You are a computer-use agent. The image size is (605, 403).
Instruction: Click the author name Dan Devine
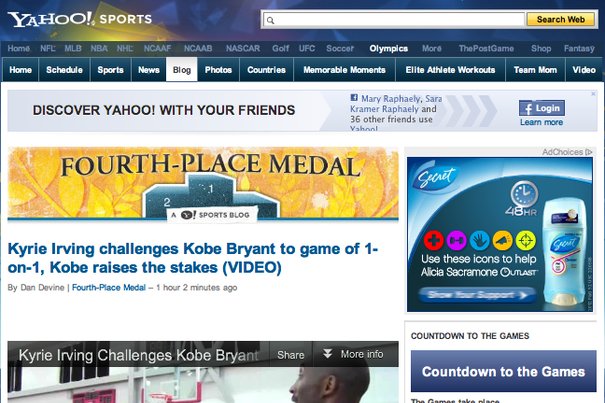click(x=42, y=288)
